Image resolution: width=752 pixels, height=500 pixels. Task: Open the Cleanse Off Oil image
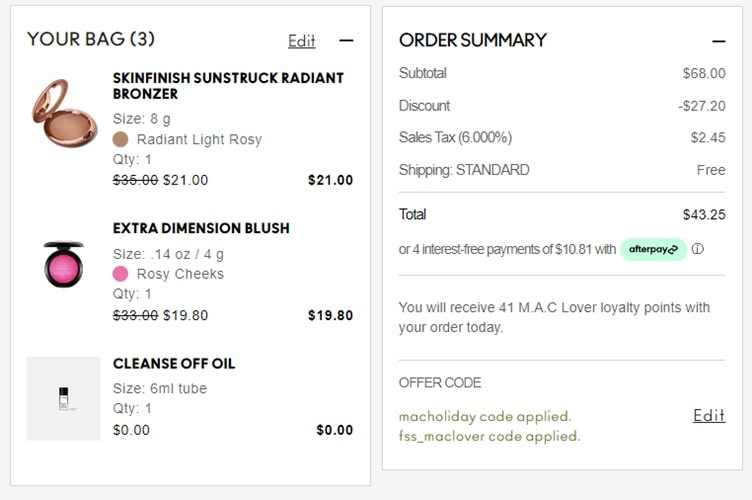(64, 398)
